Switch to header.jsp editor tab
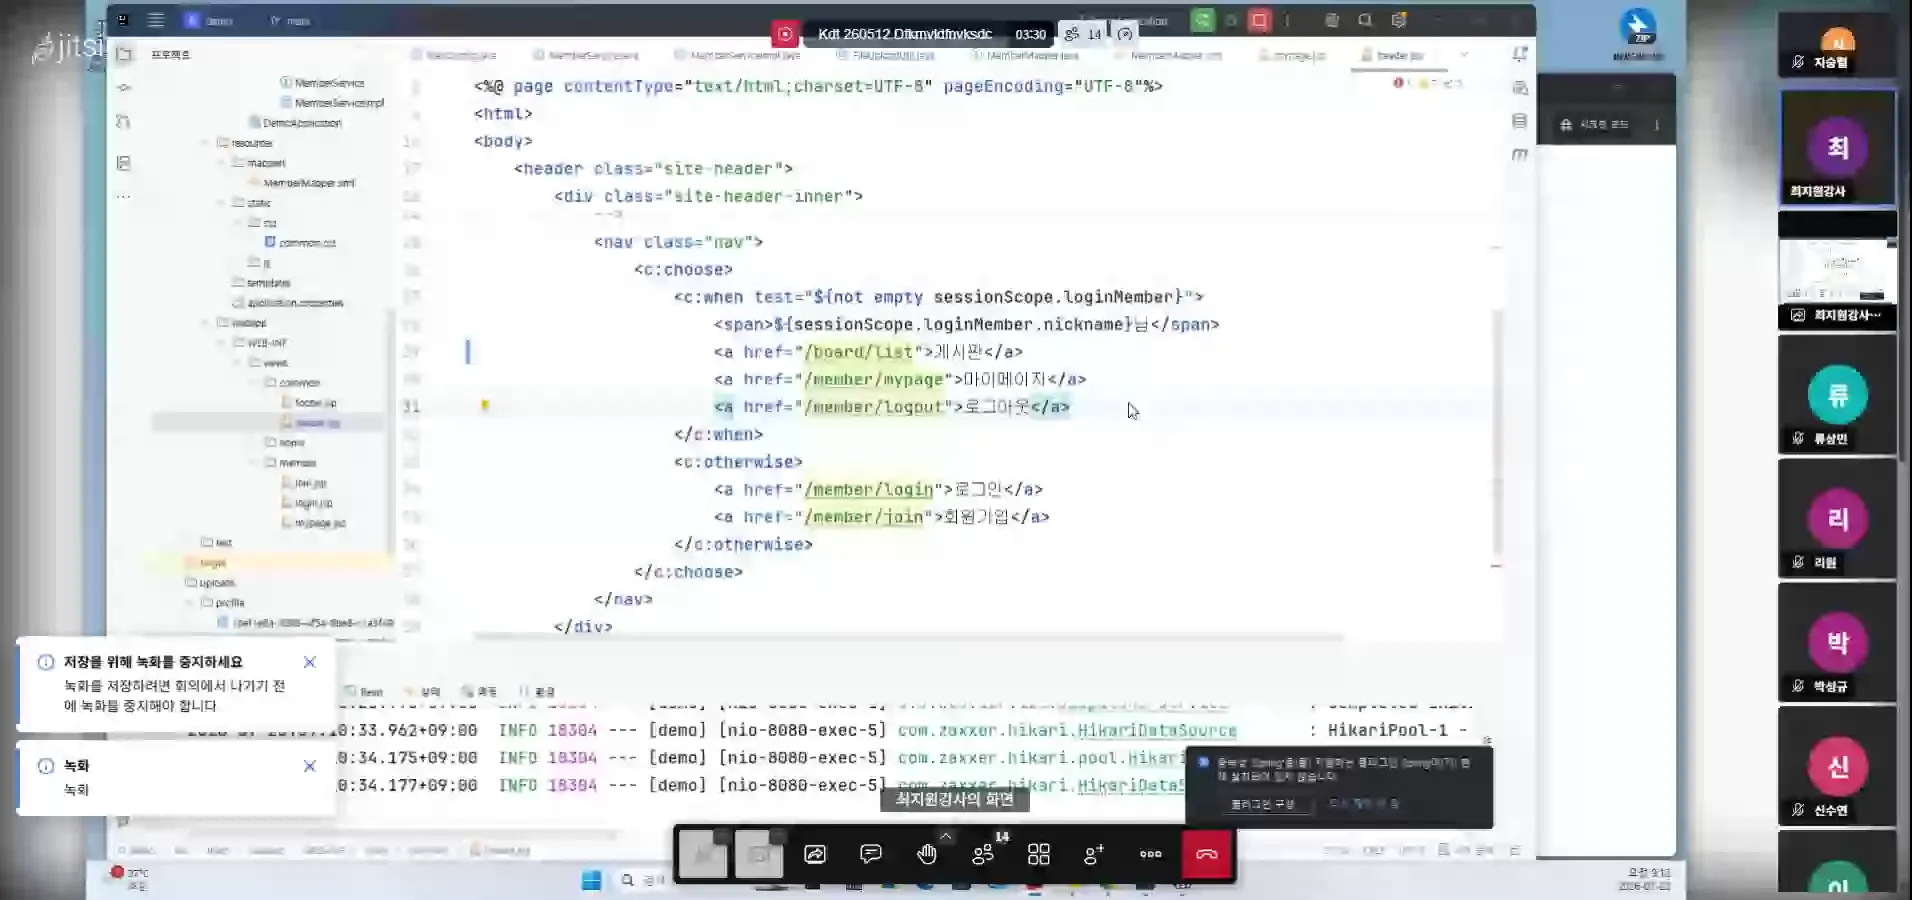 coord(1398,56)
